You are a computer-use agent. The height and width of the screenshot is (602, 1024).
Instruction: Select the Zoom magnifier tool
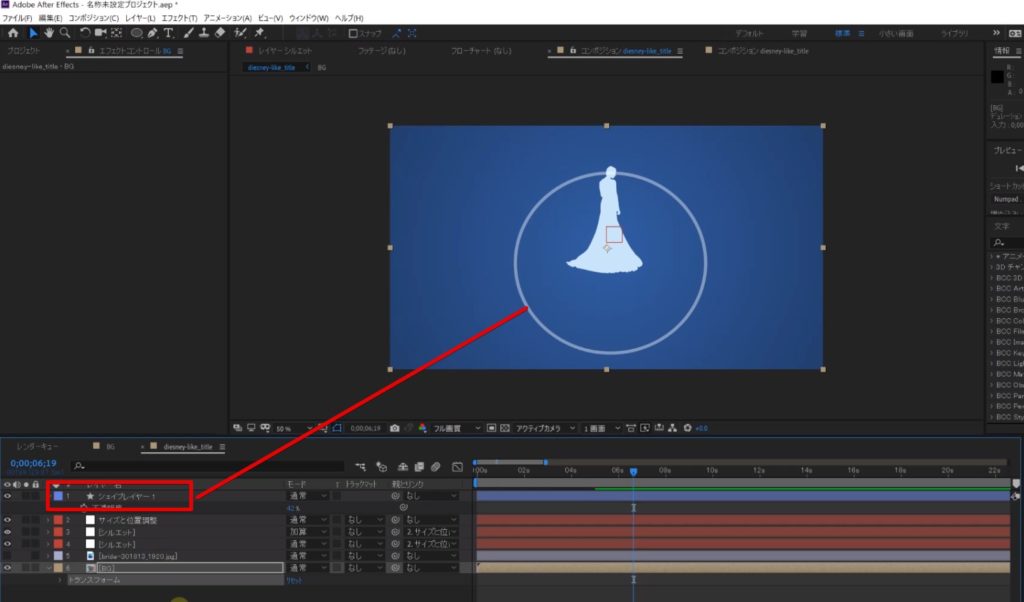click(65, 33)
